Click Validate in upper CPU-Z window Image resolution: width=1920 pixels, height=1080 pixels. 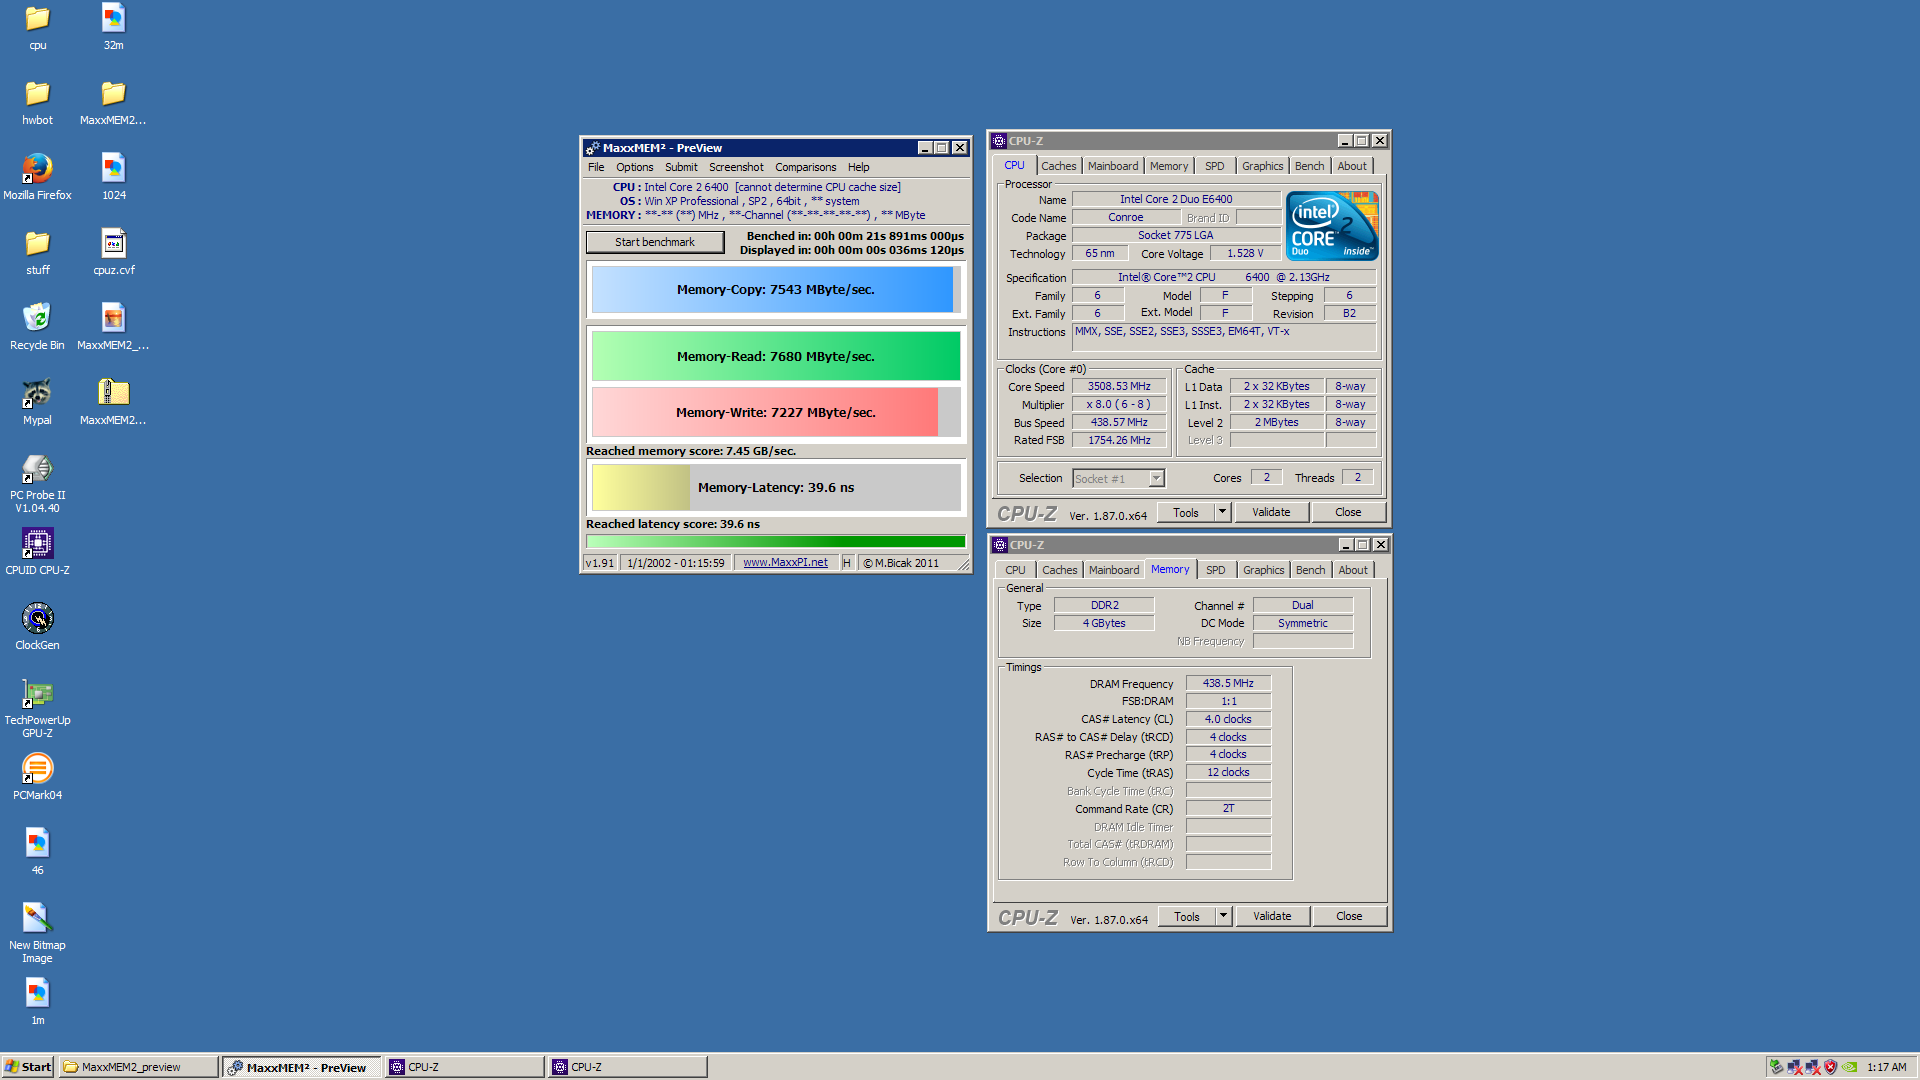pyautogui.click(x=1271, y=512)
